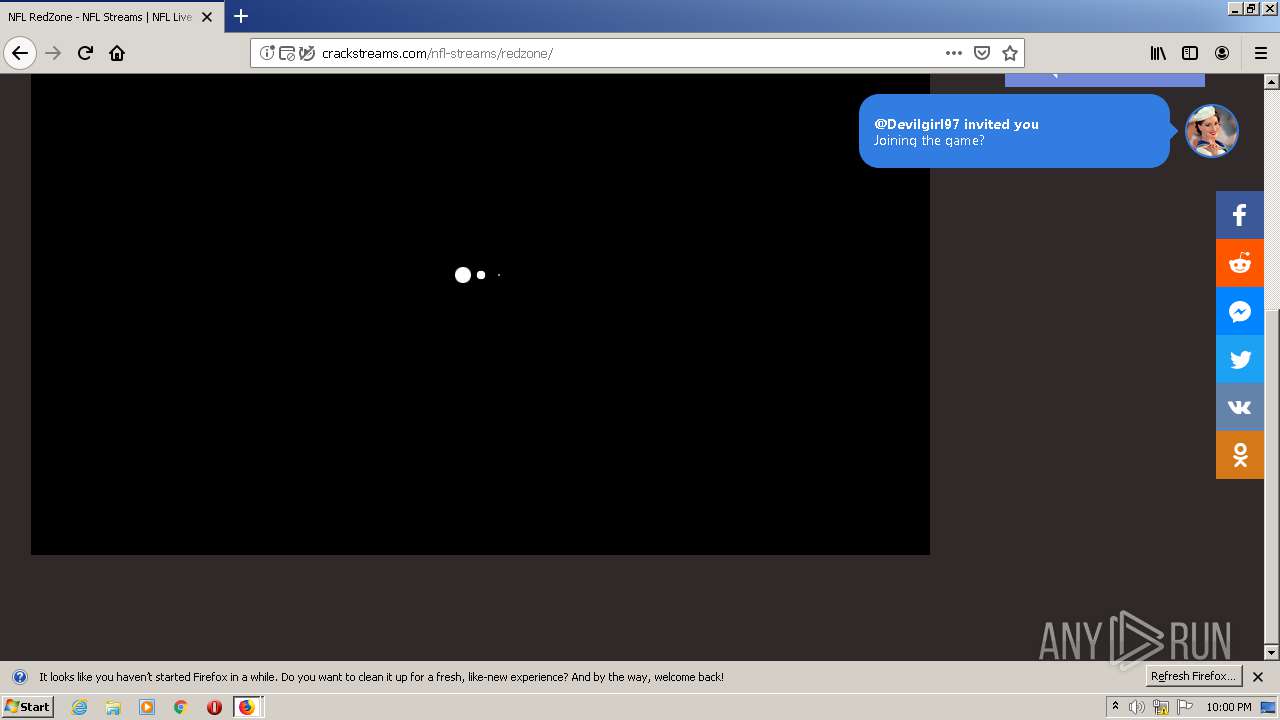Open the Devilgirl97 invitation popup

tap(1014, 131)
